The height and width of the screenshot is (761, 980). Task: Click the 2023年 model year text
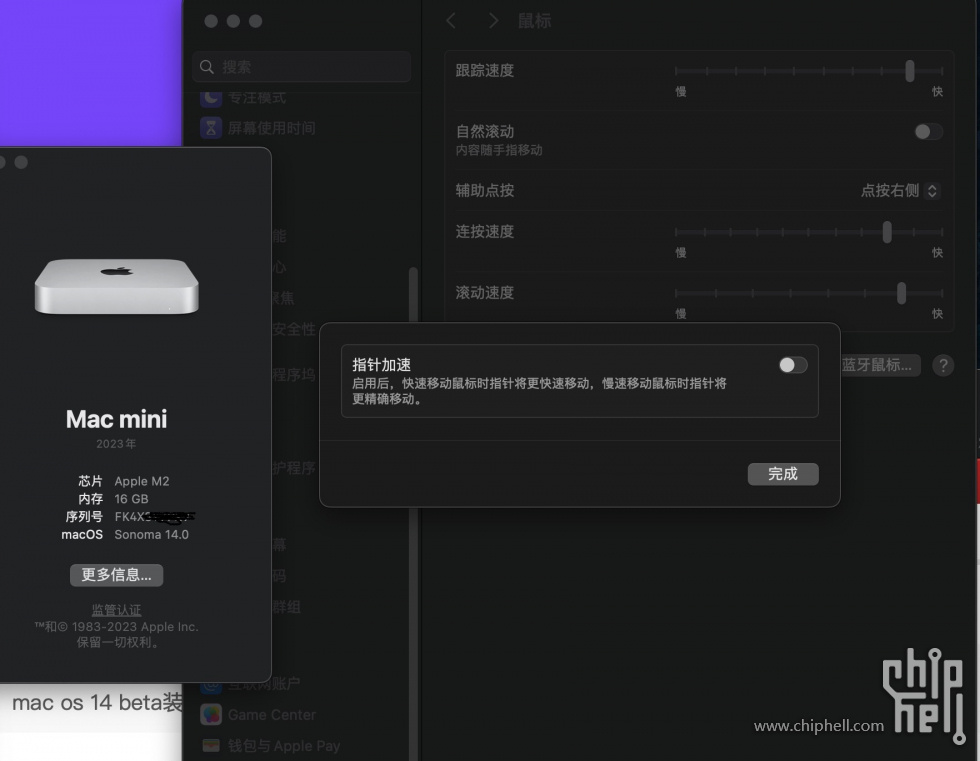point(116,444)
